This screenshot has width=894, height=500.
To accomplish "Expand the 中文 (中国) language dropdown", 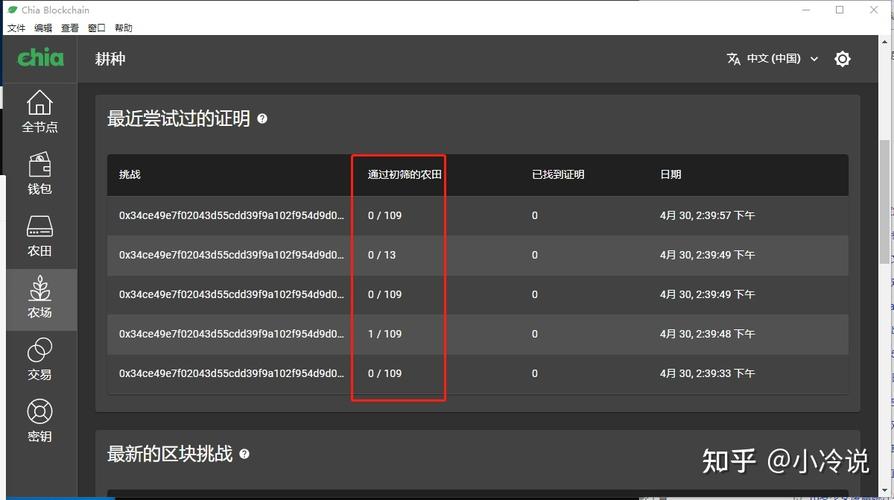I will (783, 59).
